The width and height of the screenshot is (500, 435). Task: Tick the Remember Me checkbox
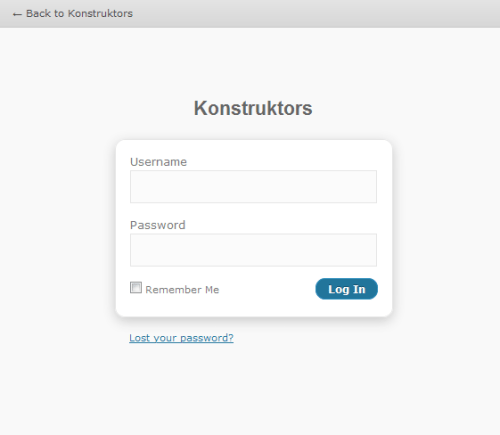click(136, 287)
